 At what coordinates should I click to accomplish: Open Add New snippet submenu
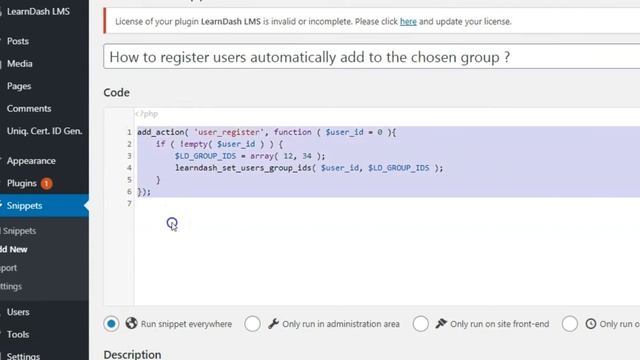point(14,249)
